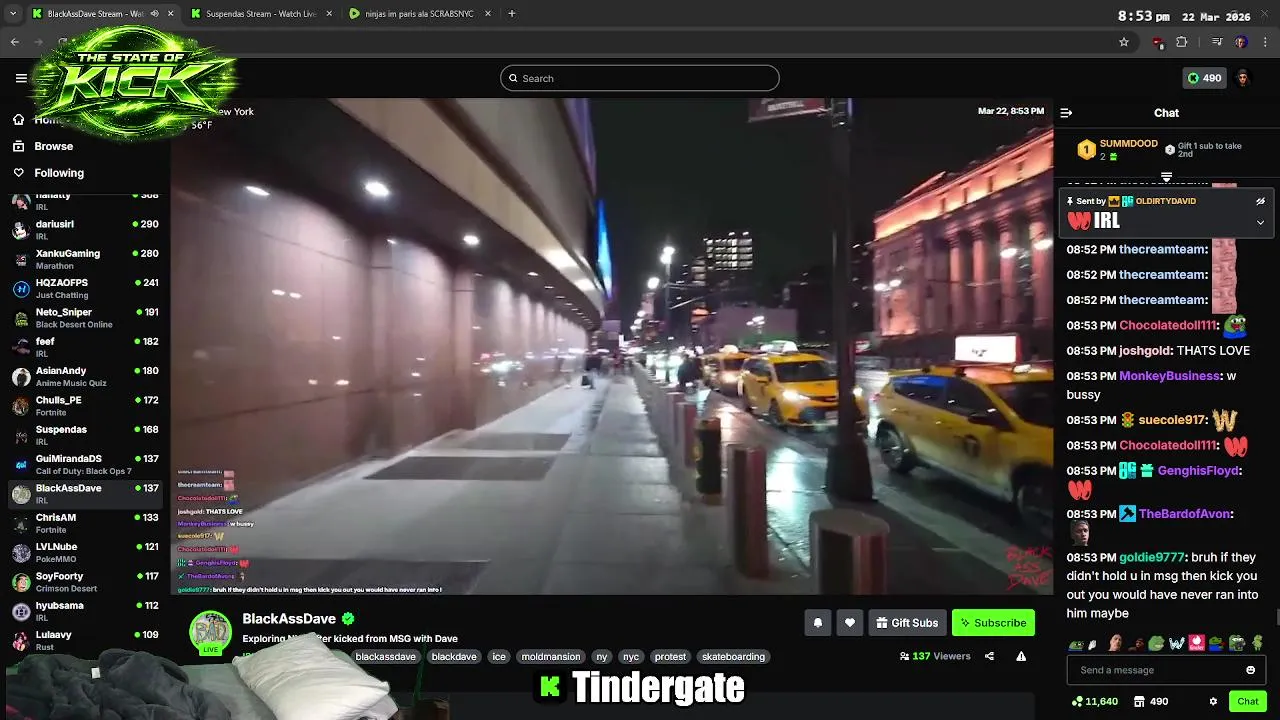Open Suspendas channel in sidebar
1280x720 pixels.
click(x=85, y=435)
